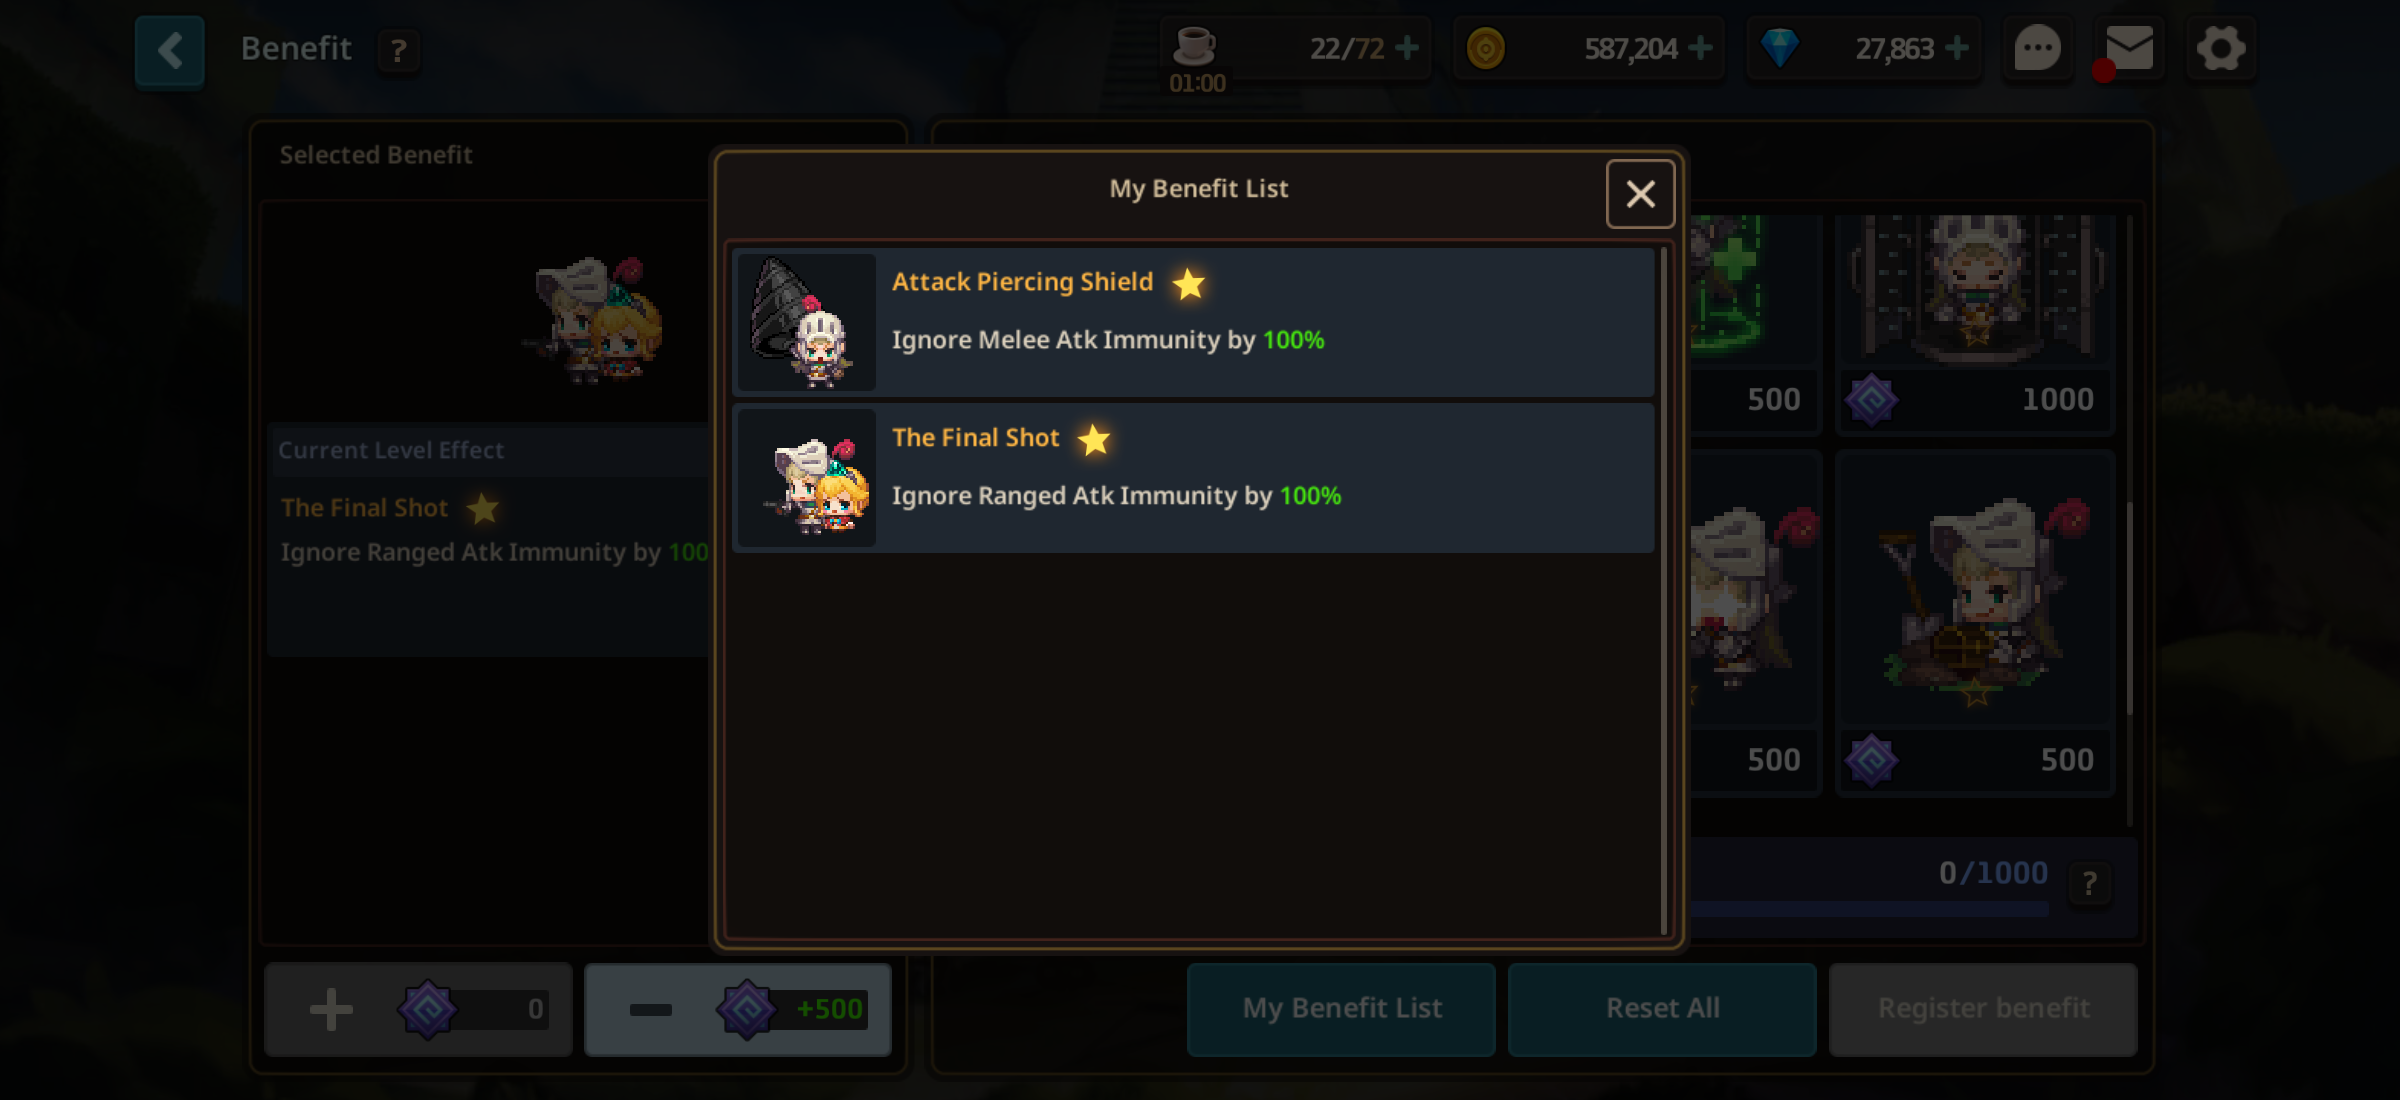Screen dimensions: 2400x1100
Task: Open the settings gear icon
Action: point(2221,48)
